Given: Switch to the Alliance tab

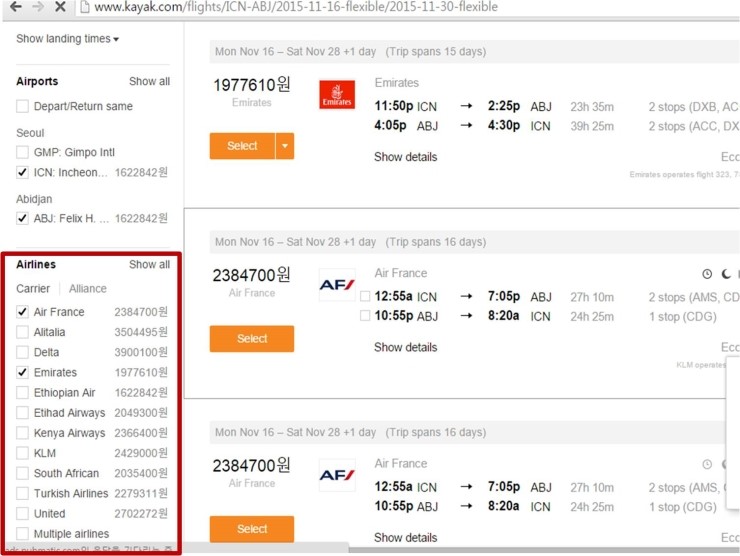Looking at the screenshot, I should coord(88,288).
